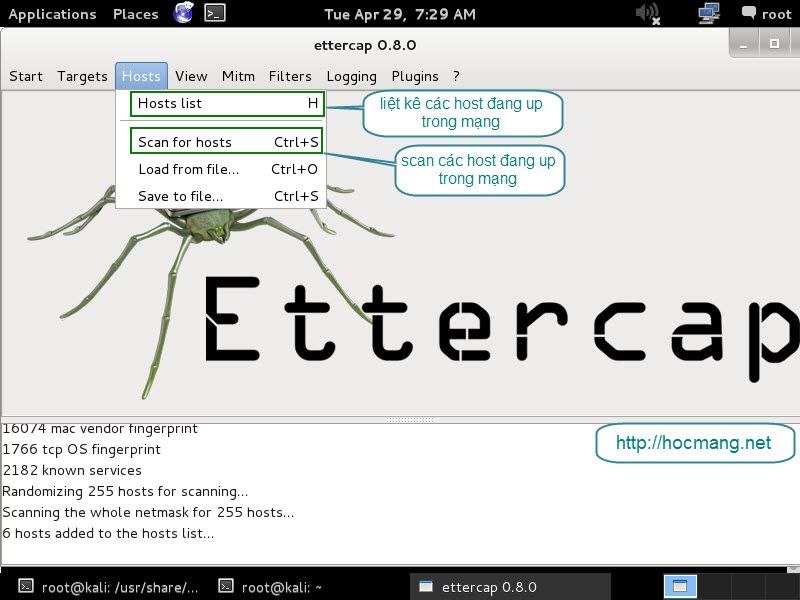The image size is (800, 600).
Task: Close the open Hosts menu
Action: [x=141, y=77]
